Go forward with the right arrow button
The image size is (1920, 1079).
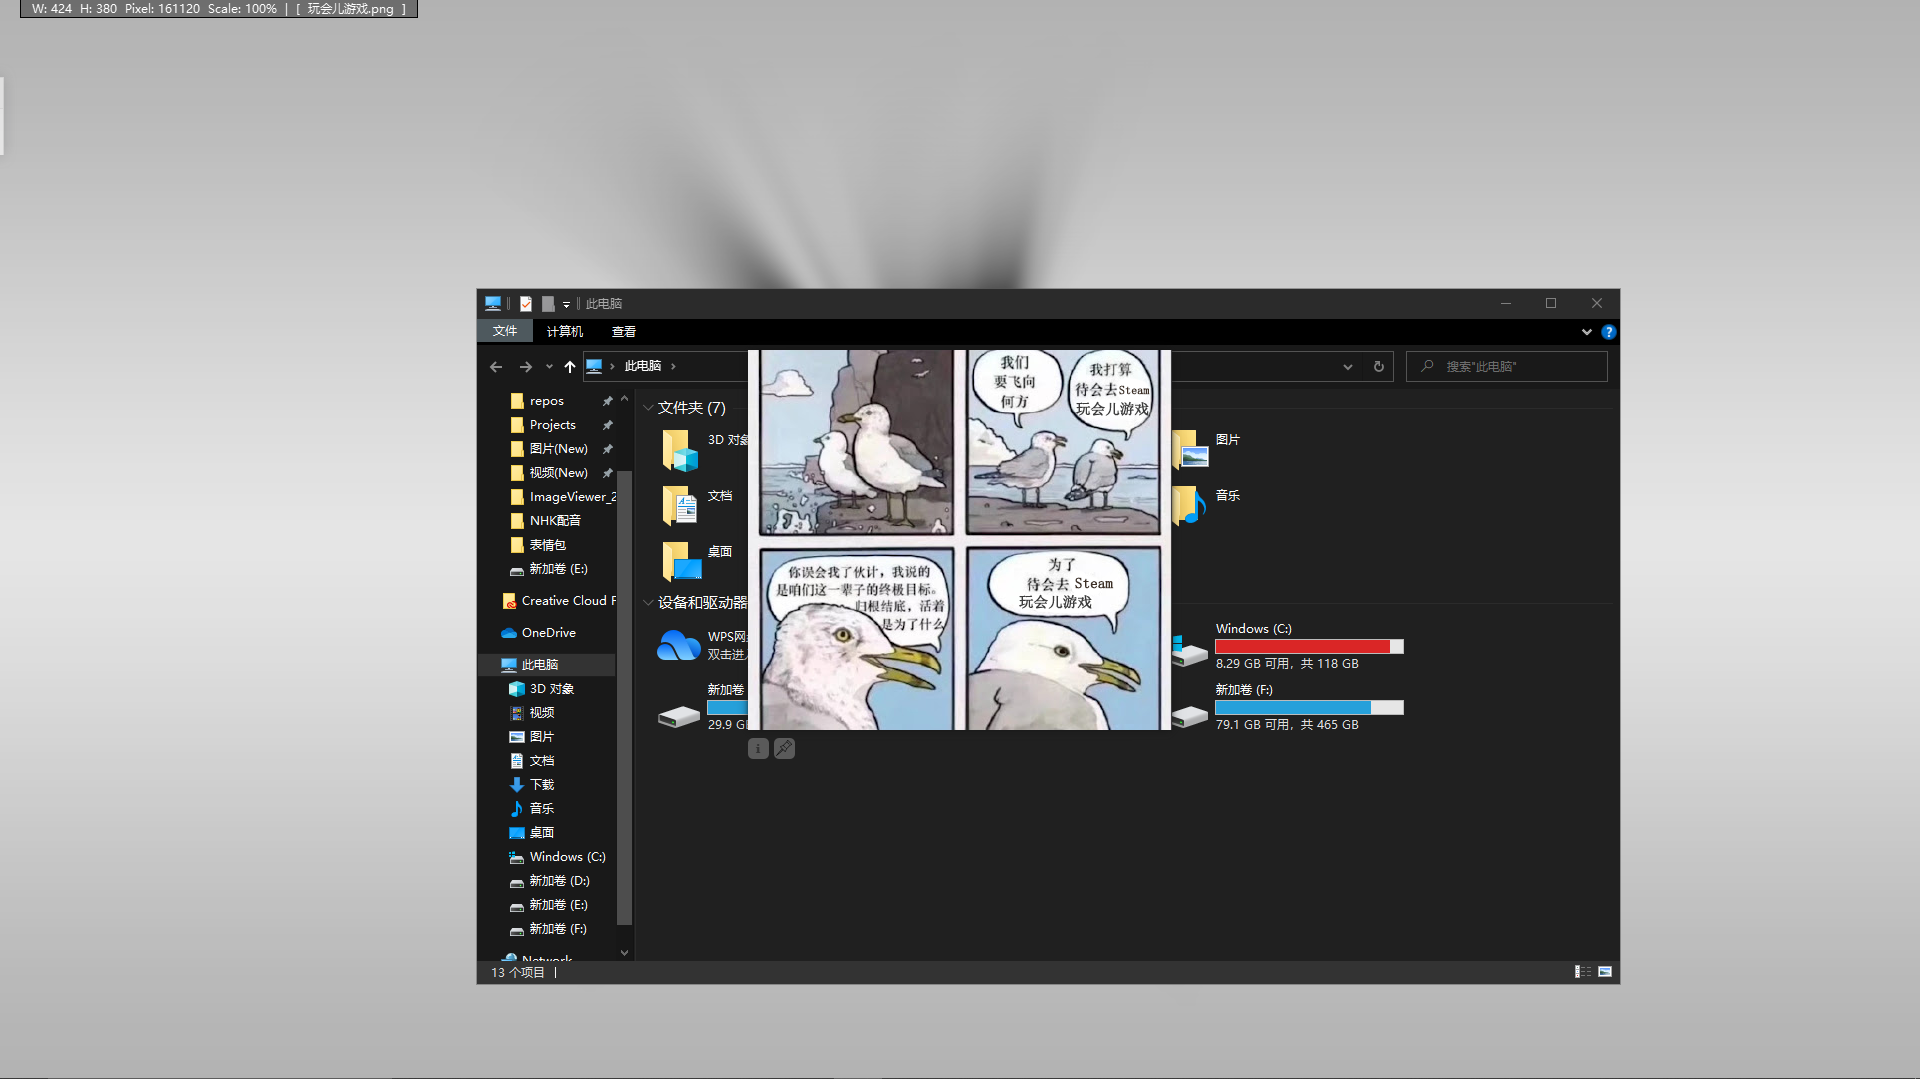526,367
